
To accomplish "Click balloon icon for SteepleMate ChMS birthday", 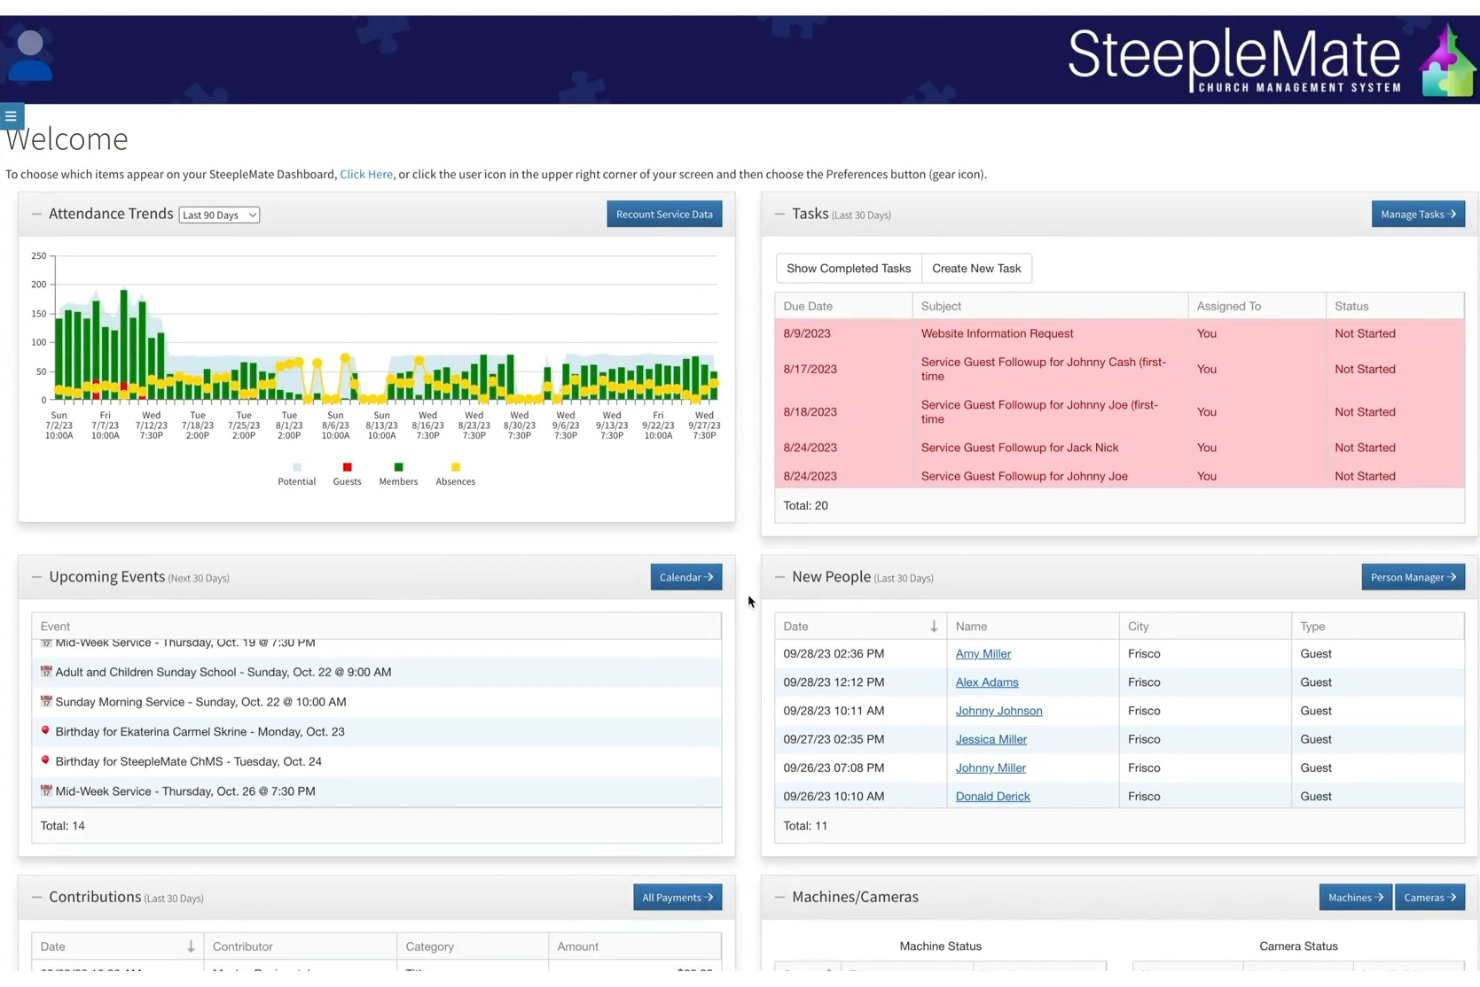I will tap(46, 761).
